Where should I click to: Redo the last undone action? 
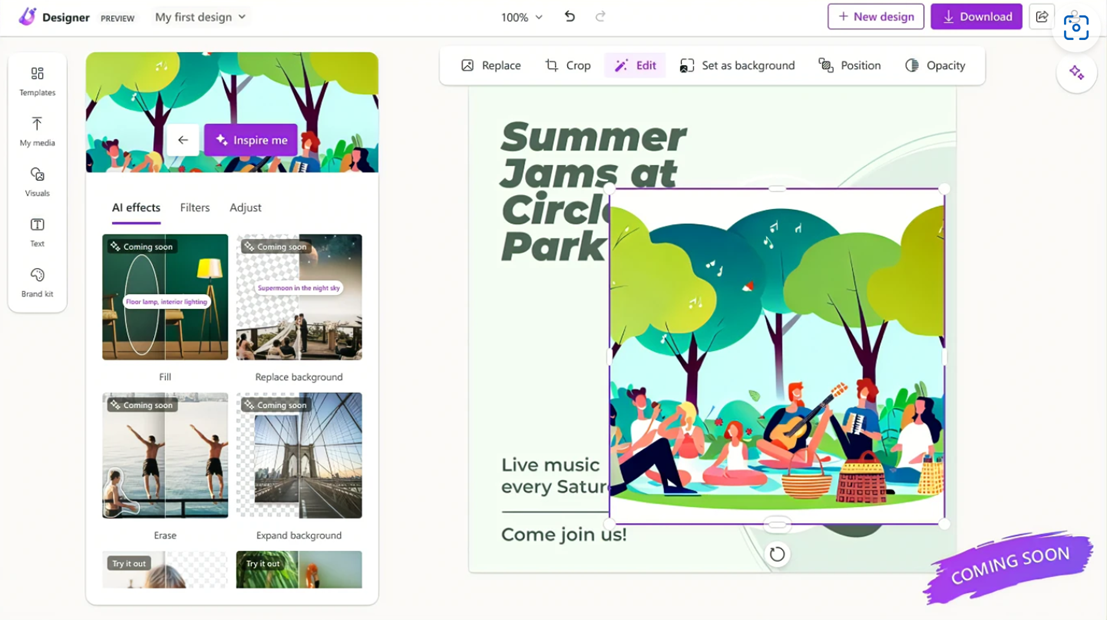600,16
